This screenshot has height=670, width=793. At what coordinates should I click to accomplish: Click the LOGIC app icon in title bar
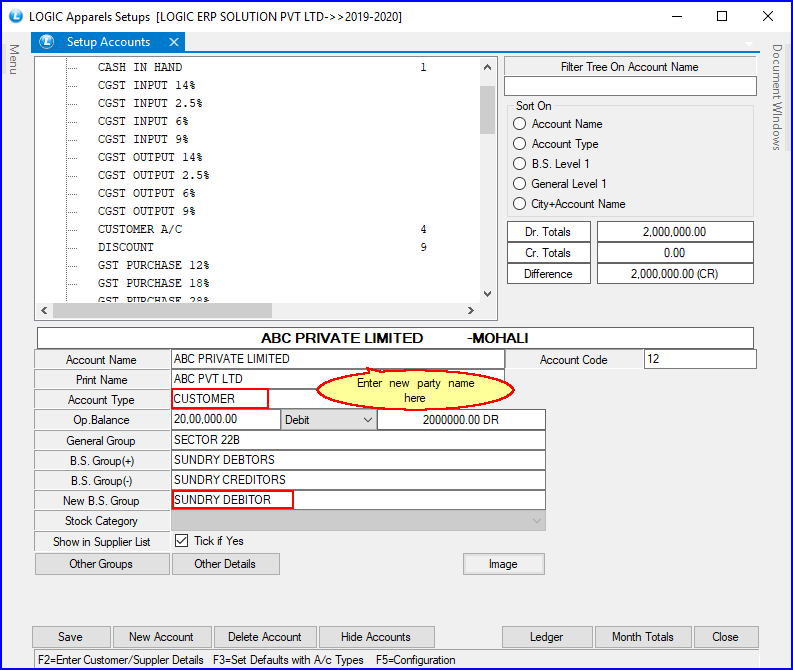(x=14, y=17)
